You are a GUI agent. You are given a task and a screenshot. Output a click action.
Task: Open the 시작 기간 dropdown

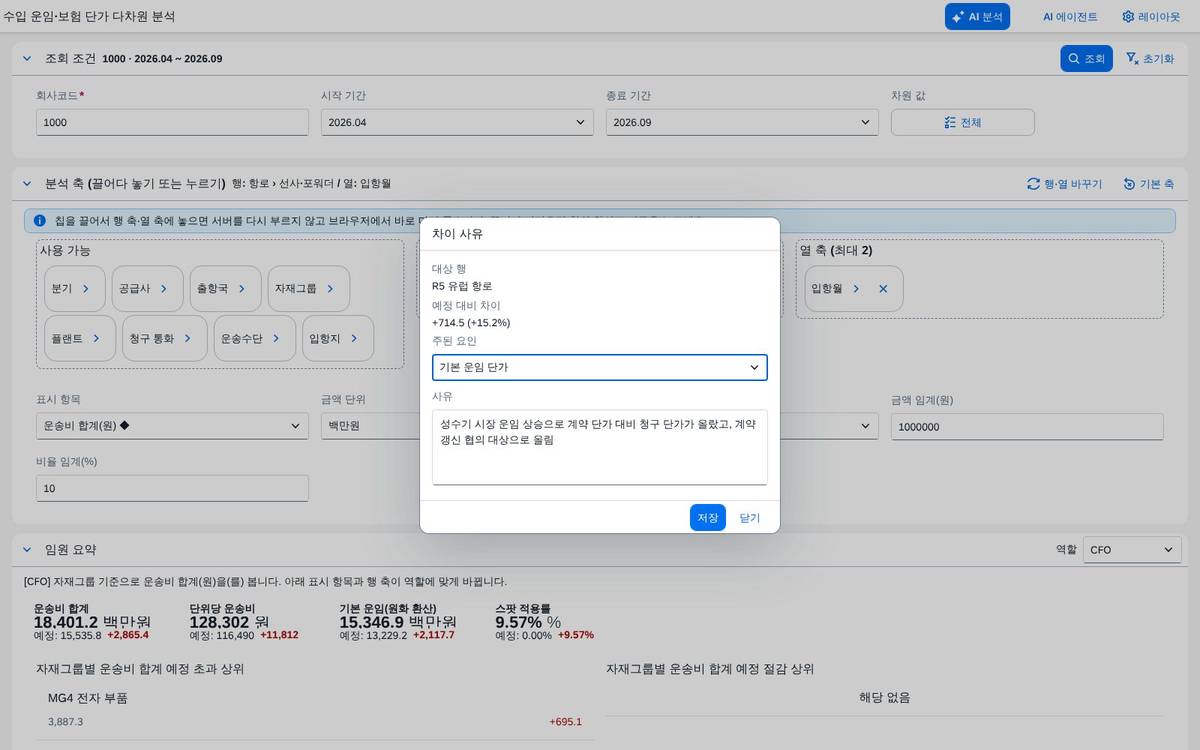[457, 122]
